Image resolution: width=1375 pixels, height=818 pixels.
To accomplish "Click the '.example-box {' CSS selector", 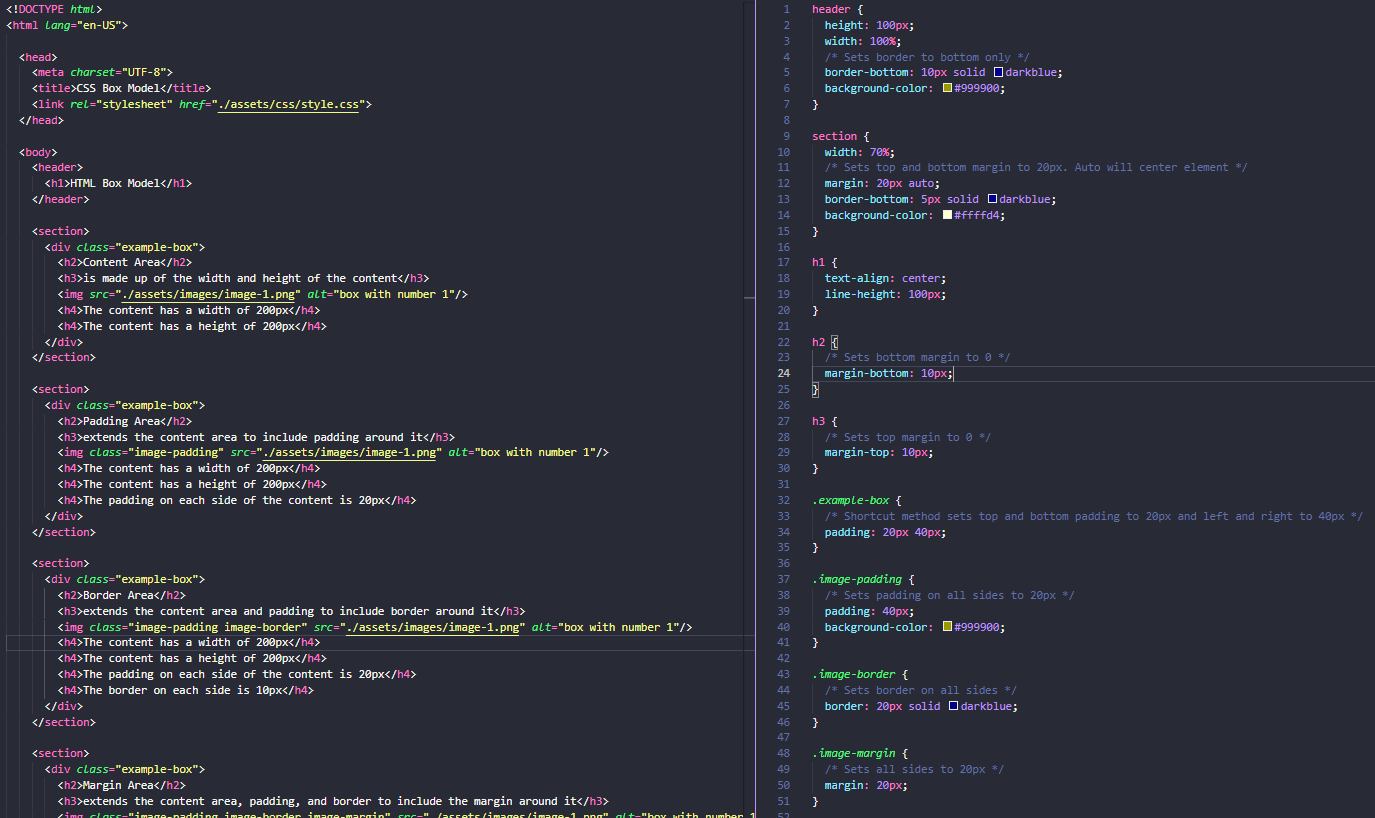I will pyautogui.click(x=856, y=500).
